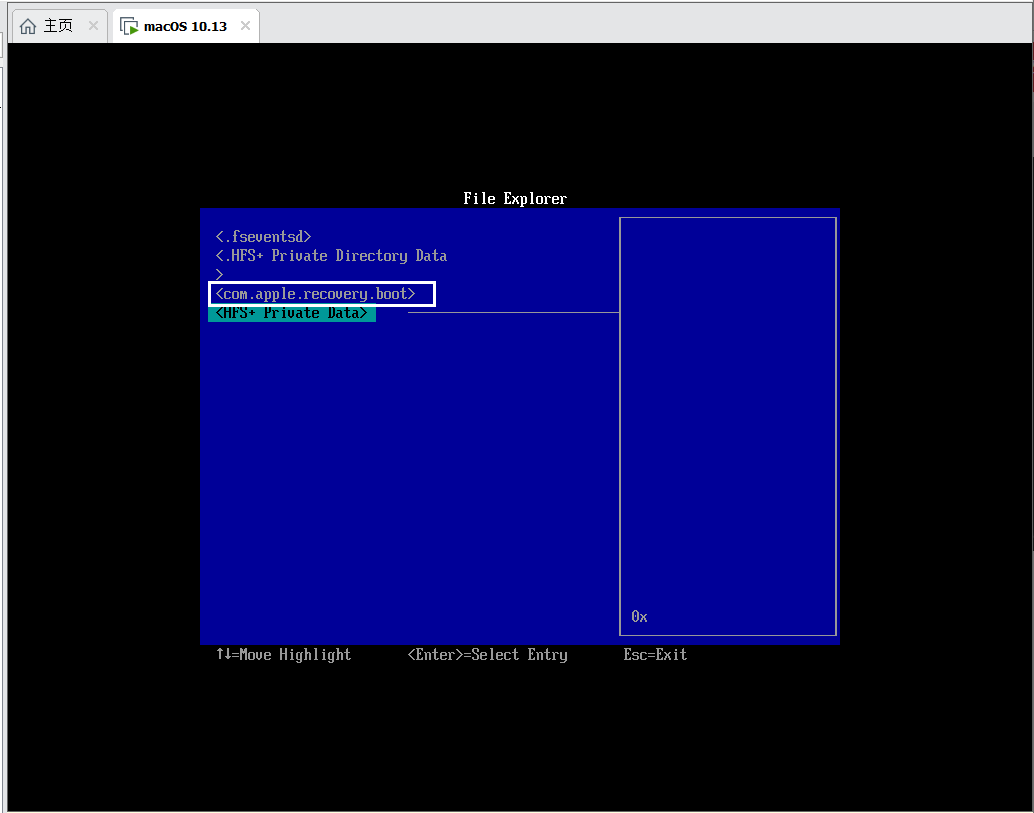Close the macOS 10.13 tab

[245, 26]
